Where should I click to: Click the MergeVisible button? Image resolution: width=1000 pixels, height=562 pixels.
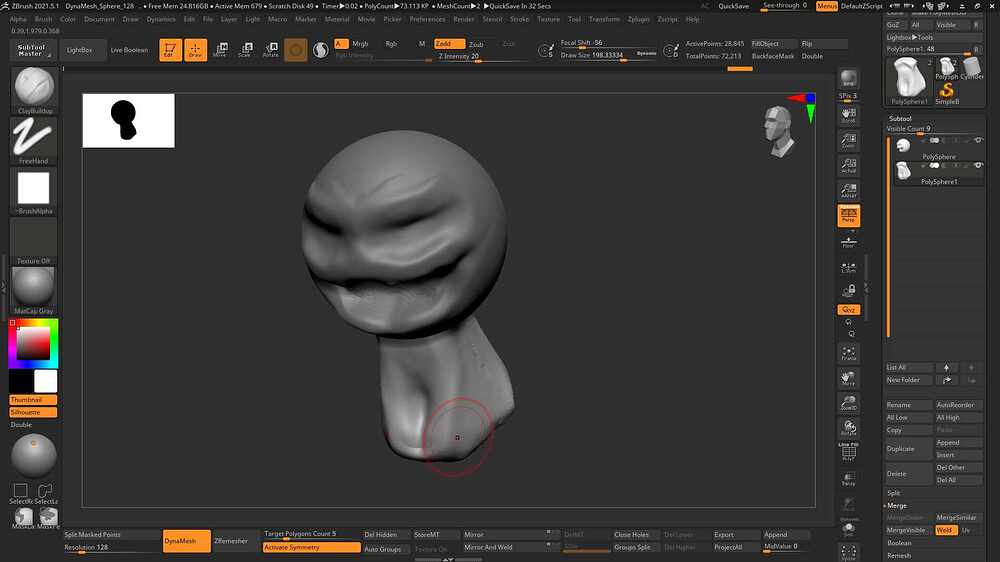908,530
